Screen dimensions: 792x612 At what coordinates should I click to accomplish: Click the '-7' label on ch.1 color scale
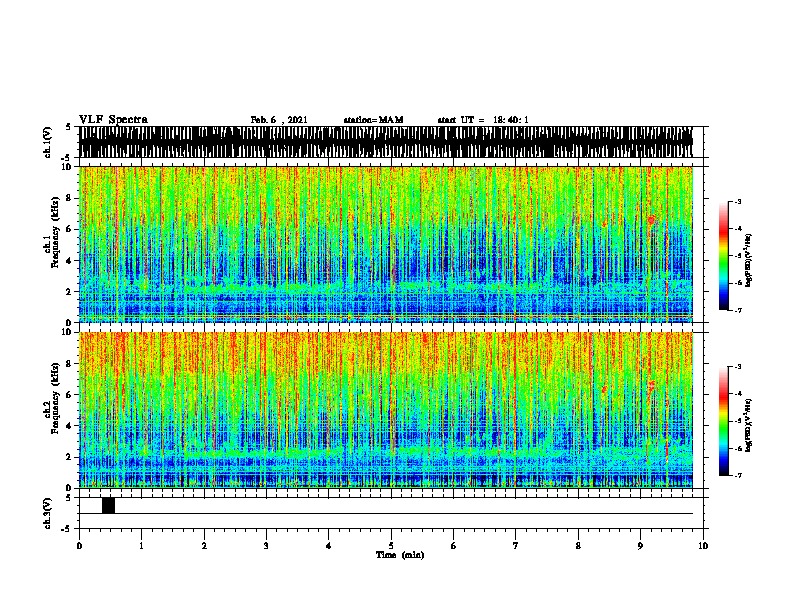click(x=737, y=310)
